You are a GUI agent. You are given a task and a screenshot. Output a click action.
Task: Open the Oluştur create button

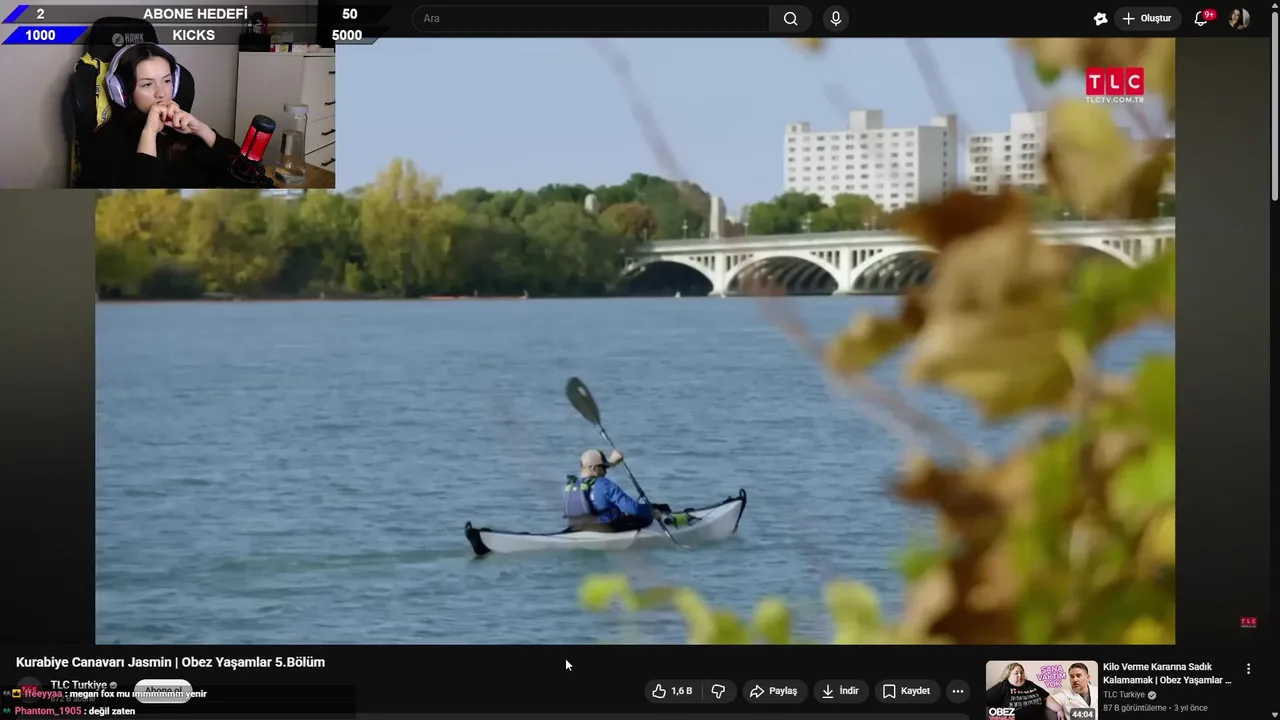(1146, 19)
